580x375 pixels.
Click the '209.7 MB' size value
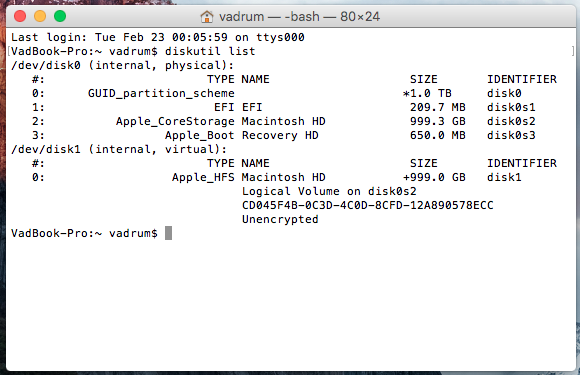438,107
